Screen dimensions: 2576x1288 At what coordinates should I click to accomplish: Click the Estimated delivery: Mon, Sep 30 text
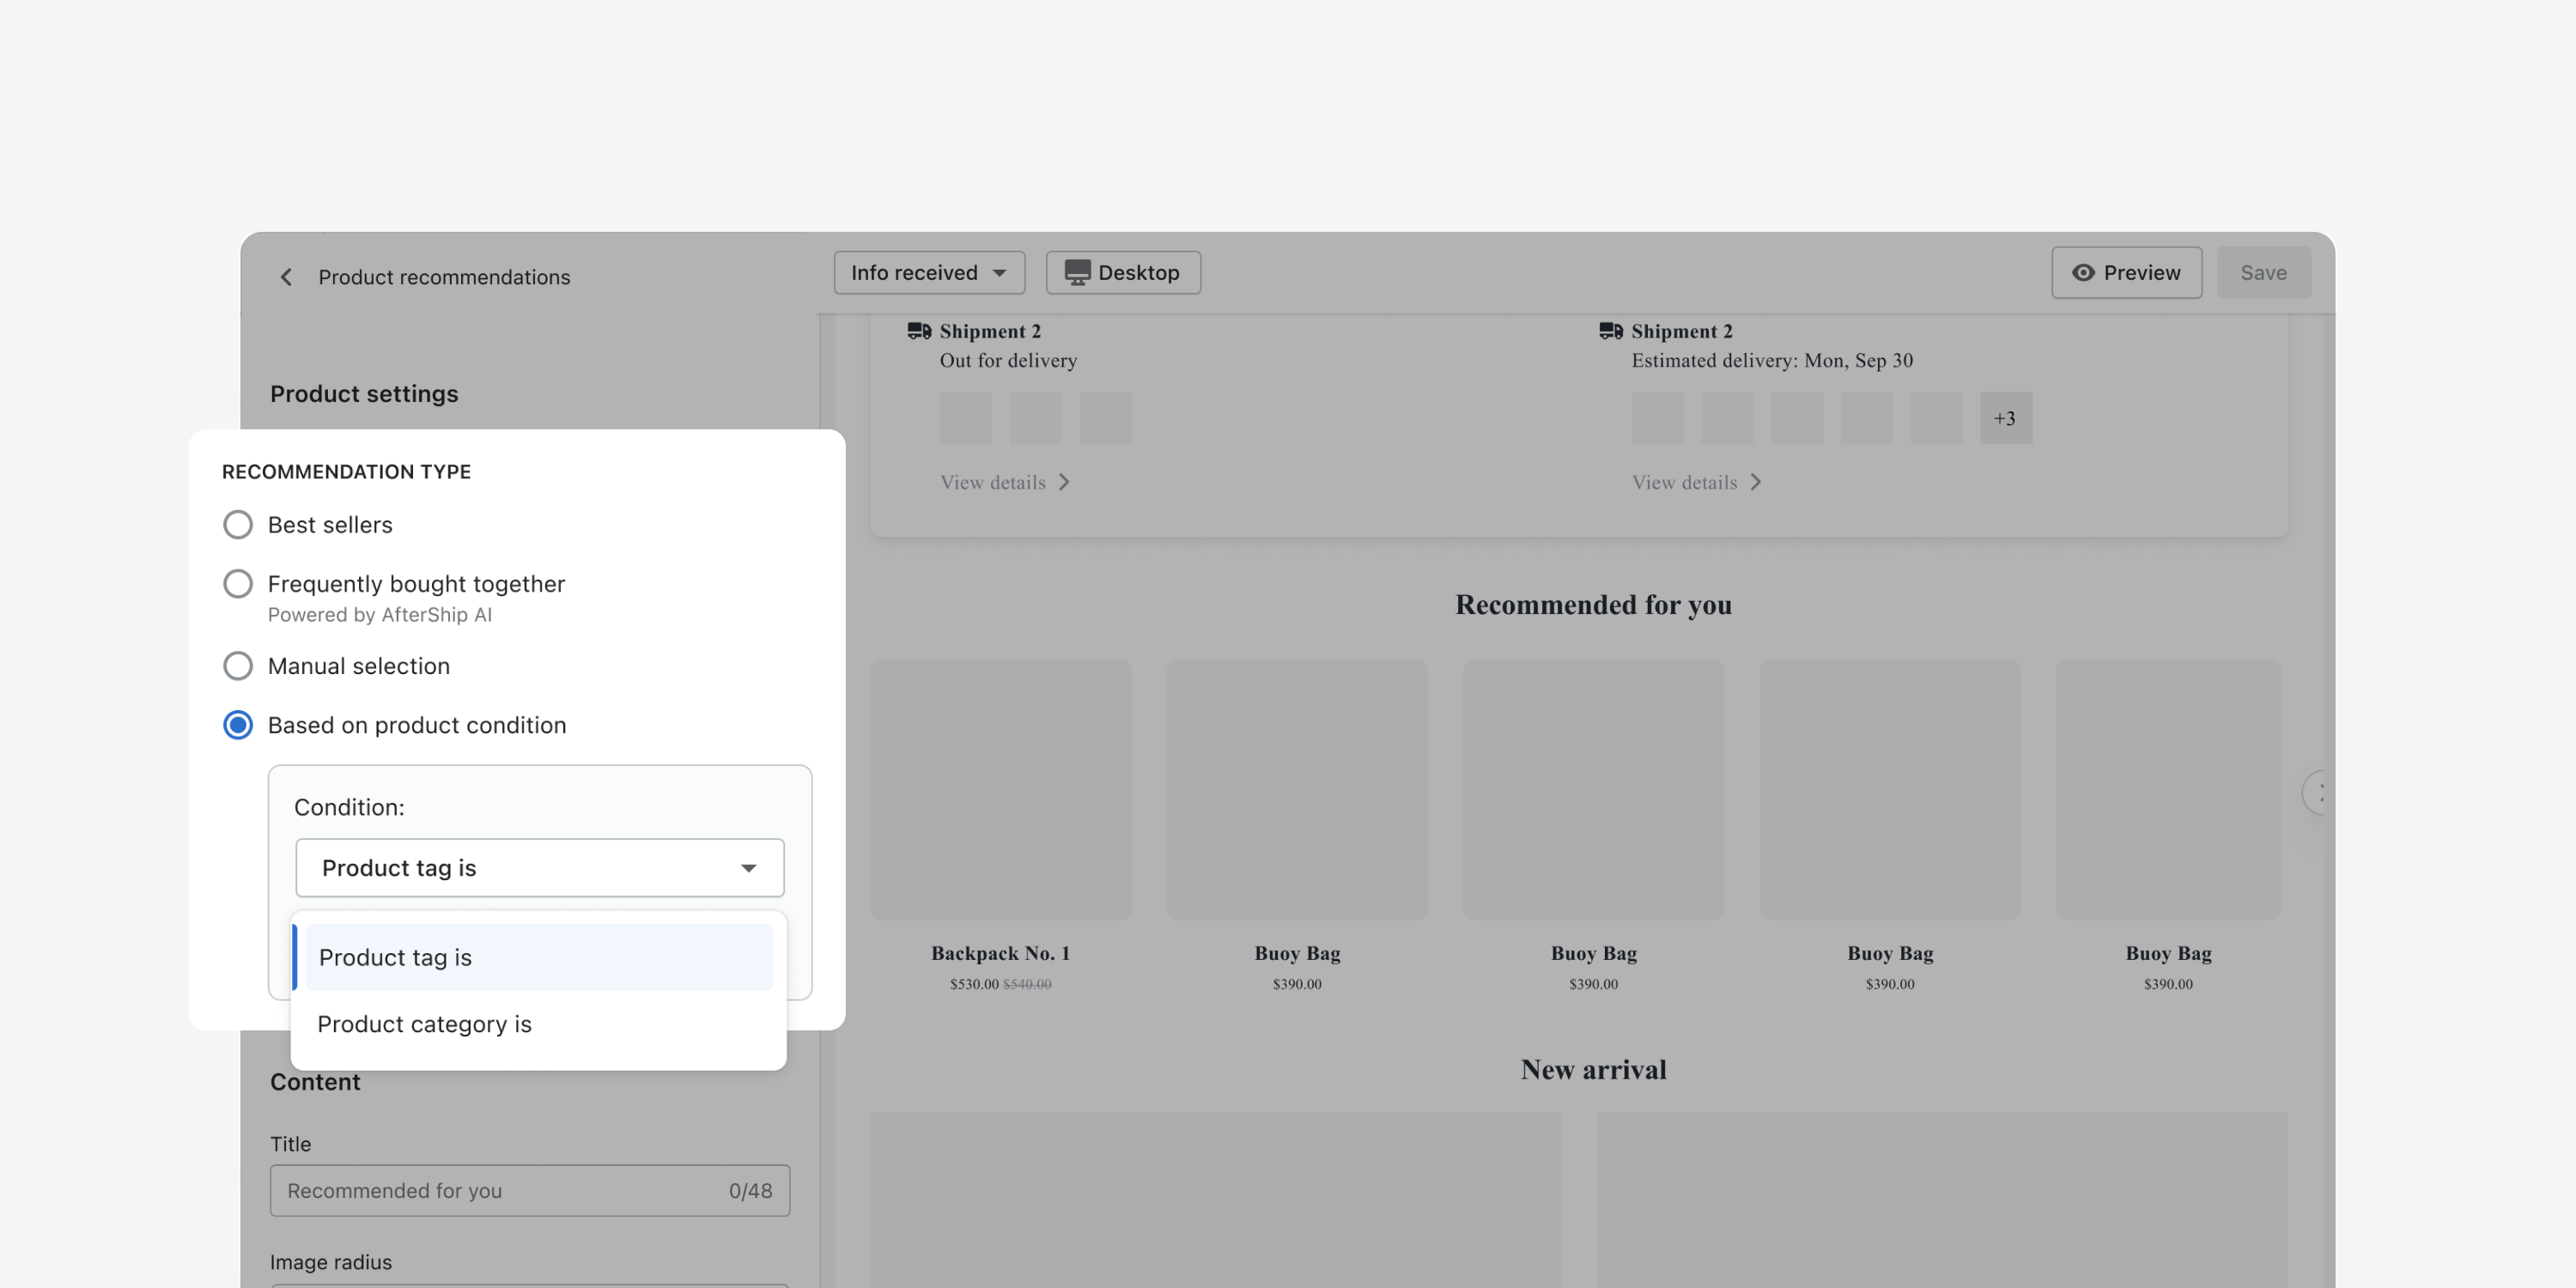(x=1772, y=360)
